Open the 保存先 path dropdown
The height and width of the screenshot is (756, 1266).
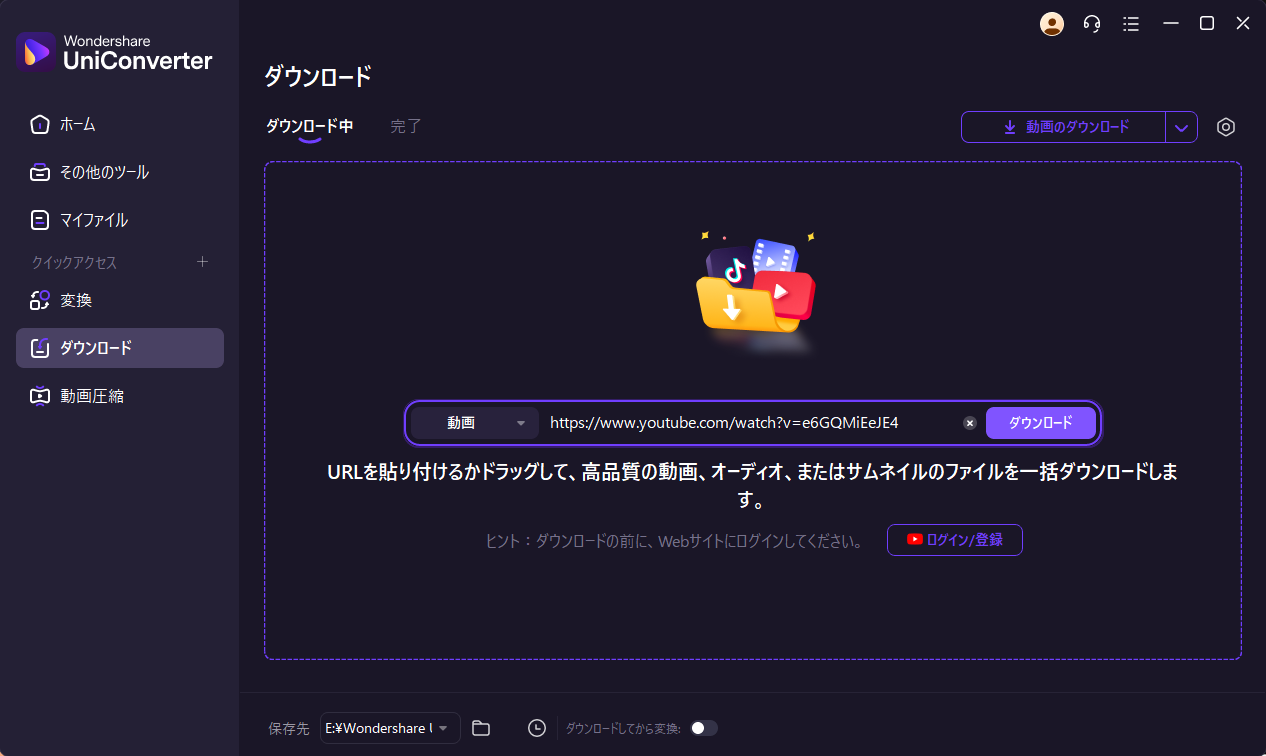pos(390,728)
